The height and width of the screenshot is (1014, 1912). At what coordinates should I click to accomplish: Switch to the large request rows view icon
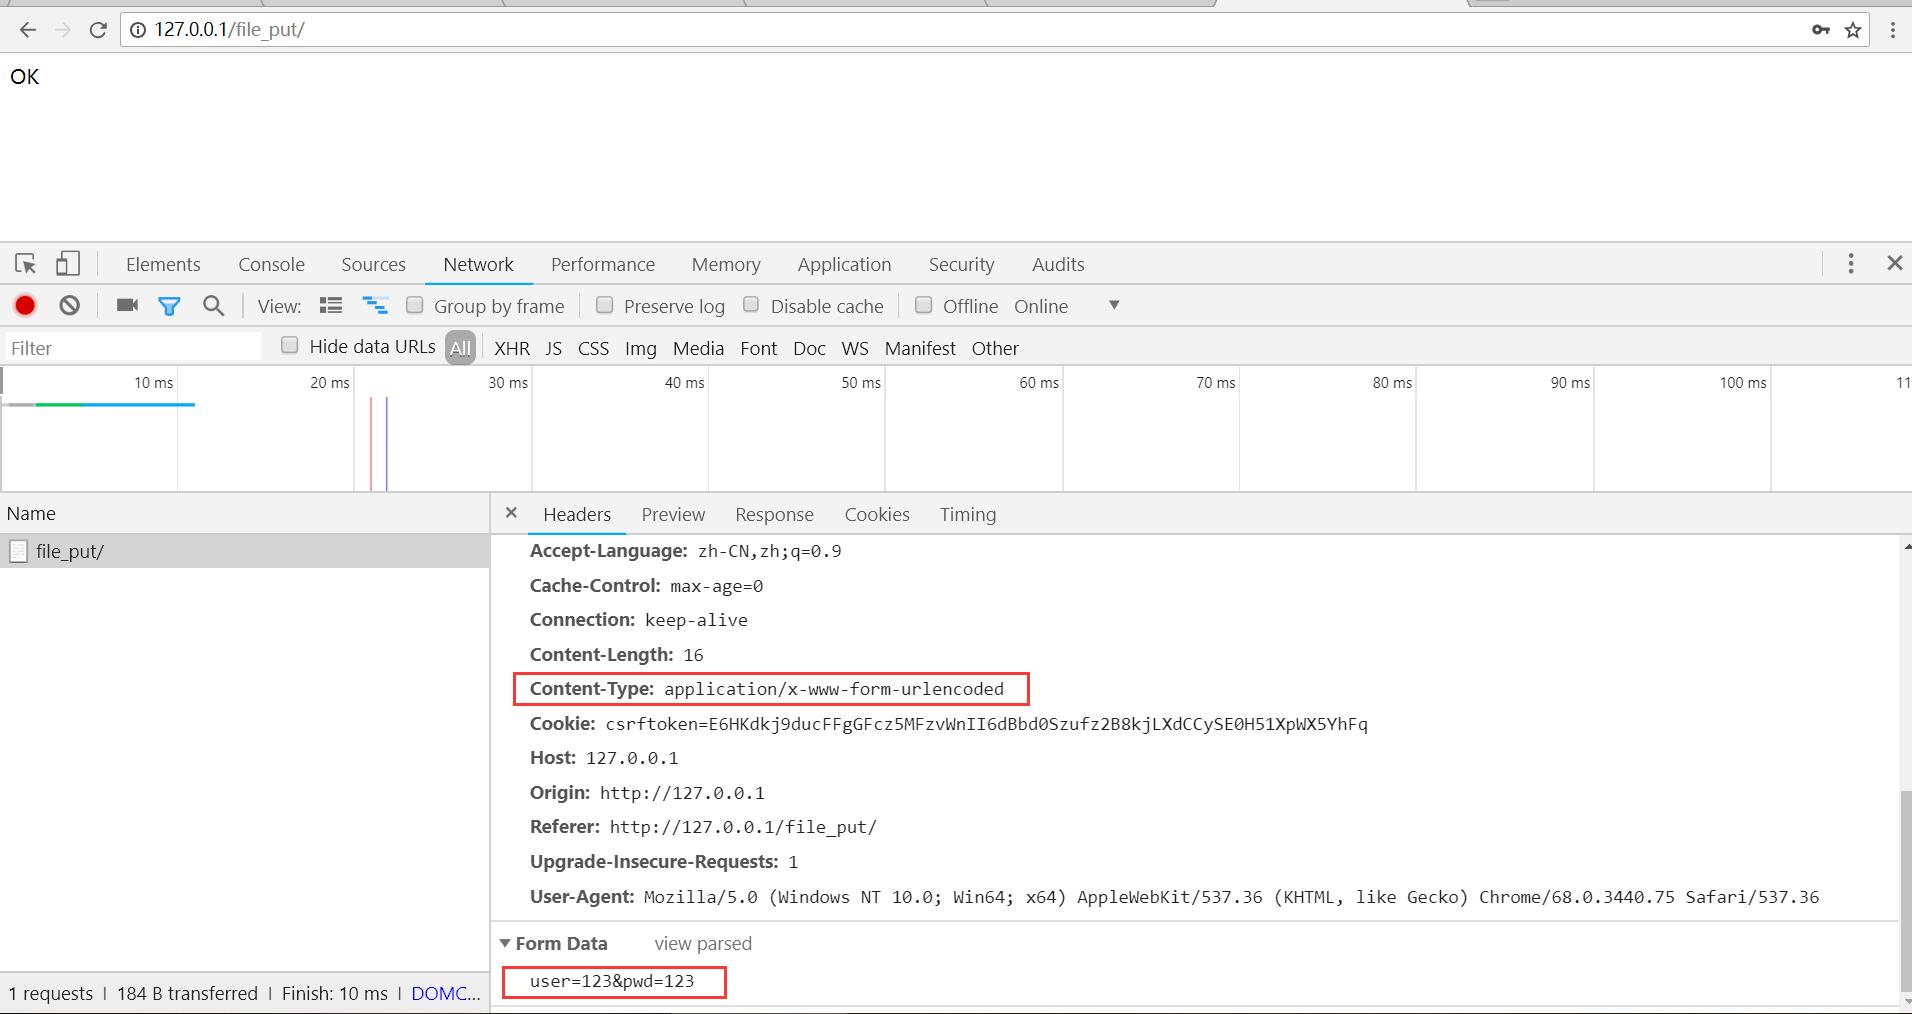coord(331,306)
